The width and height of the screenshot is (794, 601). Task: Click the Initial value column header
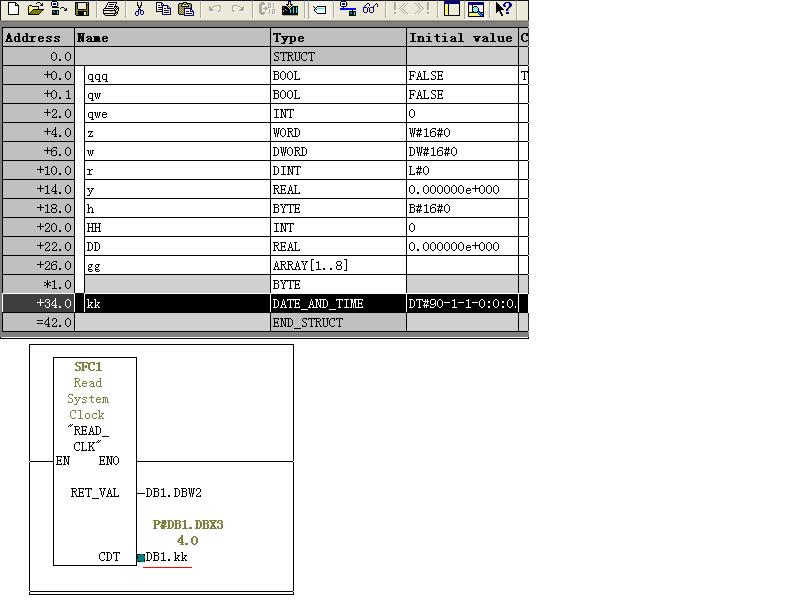[x=462, y=37]
